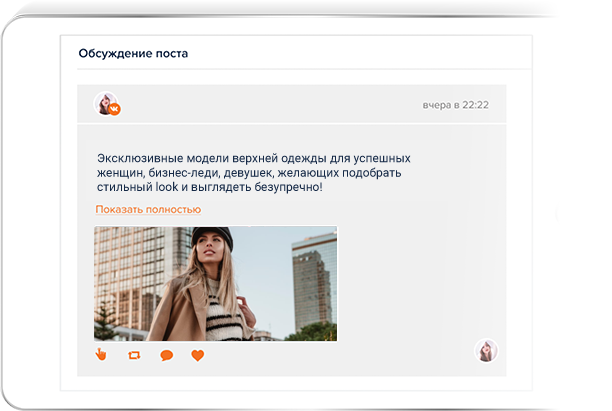Open the post photo of the woman
612x411 pixels.
215,284
